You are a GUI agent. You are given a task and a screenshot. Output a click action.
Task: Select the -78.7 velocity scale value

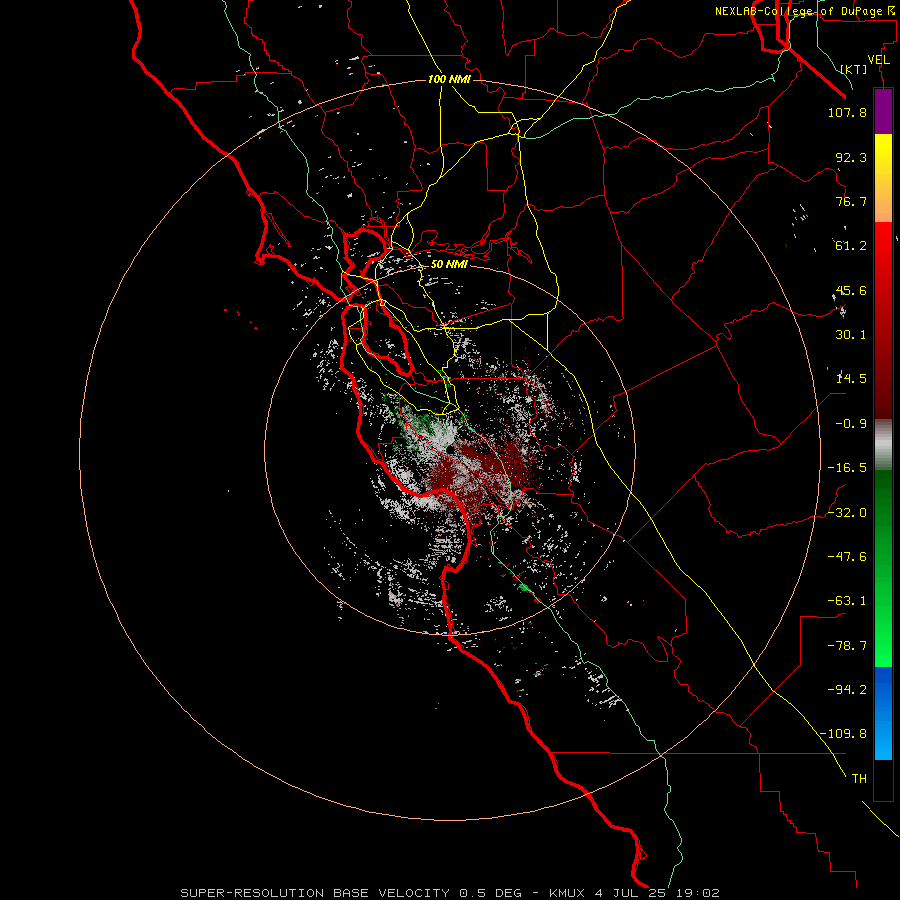point(847,646)
